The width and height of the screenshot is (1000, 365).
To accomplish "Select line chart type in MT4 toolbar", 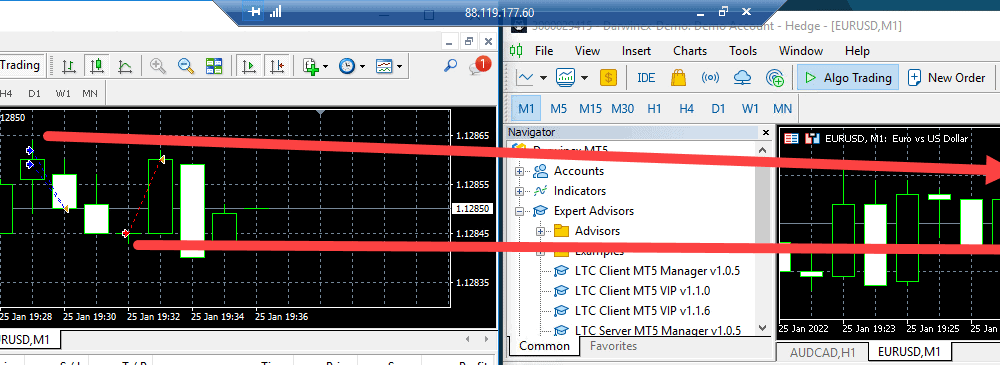I will click(x=125, y=65).
